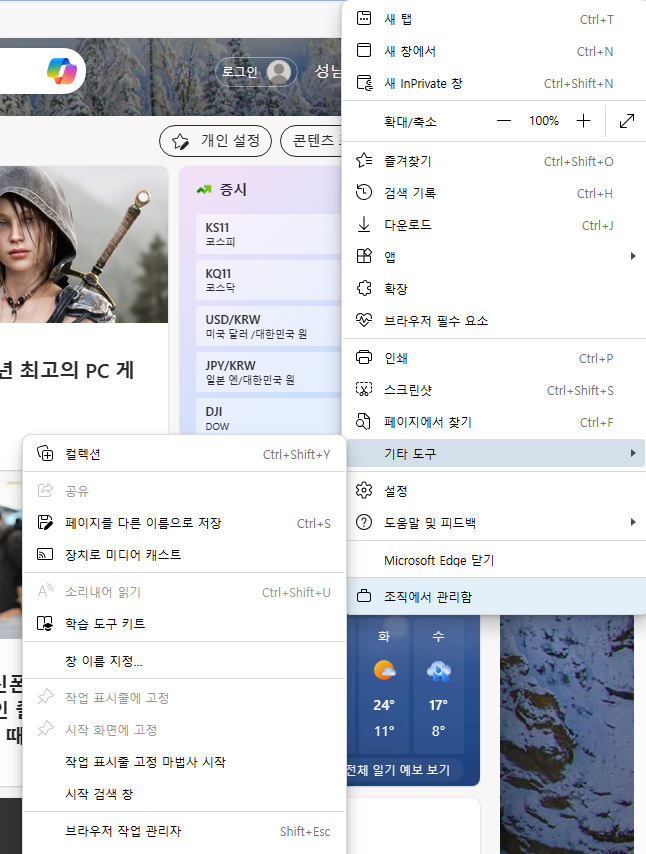Viewport: 646px width, 854px height.
Task: Click the Find on page icon
Action: [x=364, y=422]
